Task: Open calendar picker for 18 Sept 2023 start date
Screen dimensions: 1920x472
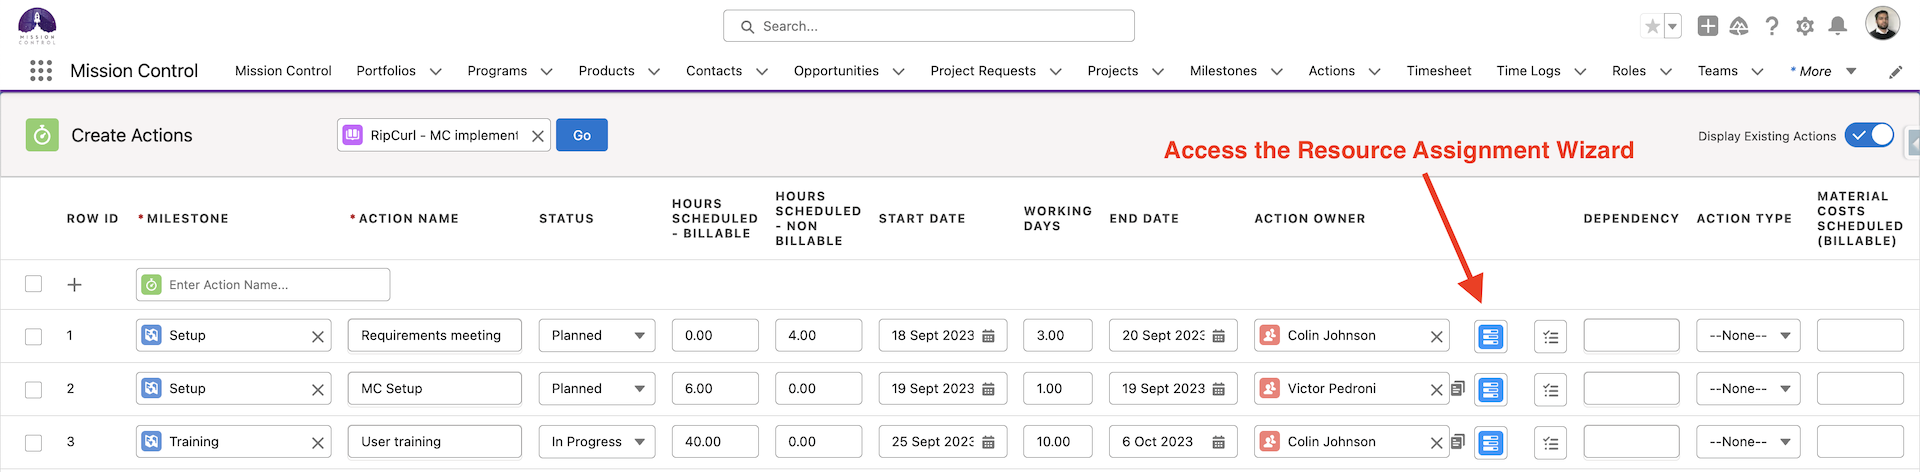Action: tap(988, 336)
